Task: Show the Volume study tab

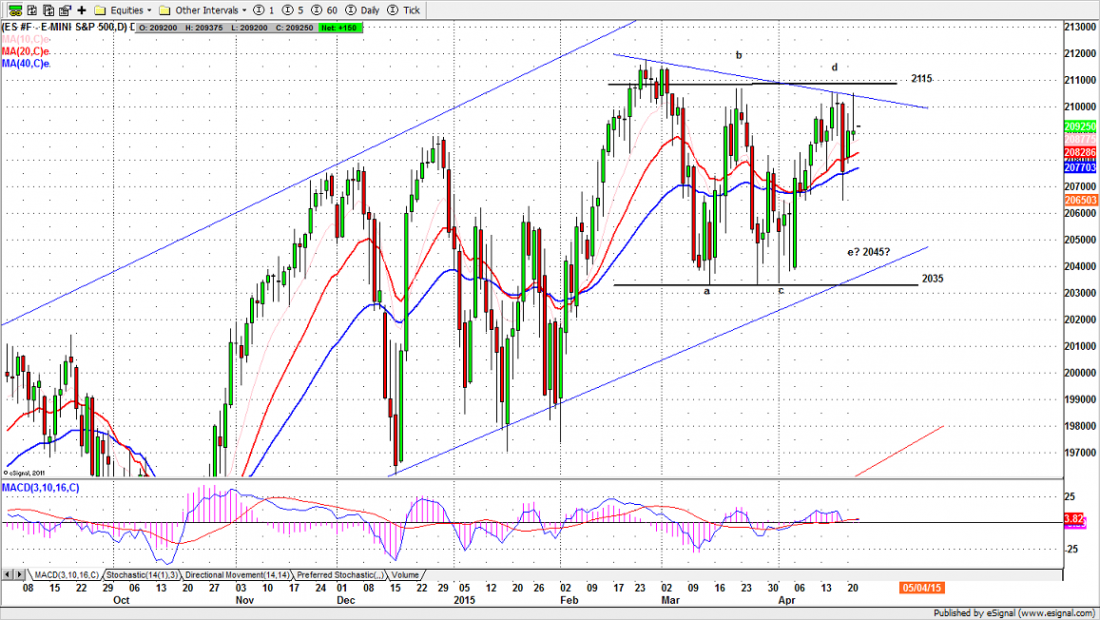Action: 405,576
